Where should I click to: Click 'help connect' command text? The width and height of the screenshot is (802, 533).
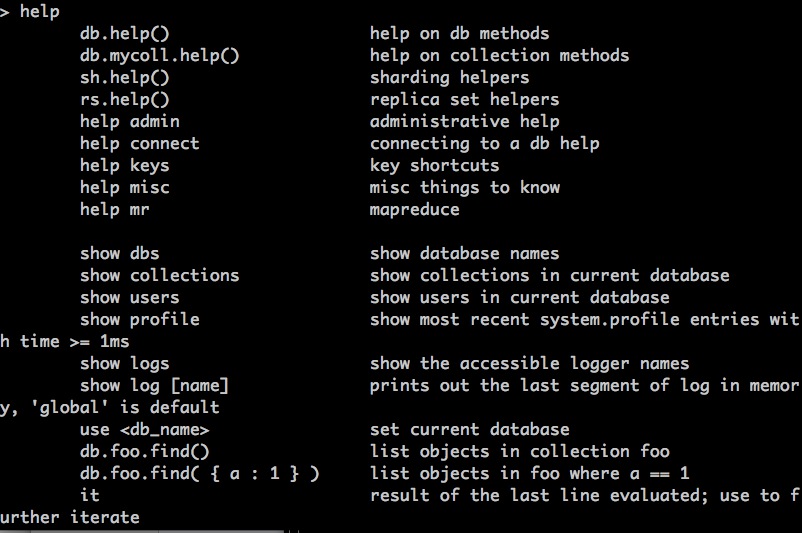(140, 143)
